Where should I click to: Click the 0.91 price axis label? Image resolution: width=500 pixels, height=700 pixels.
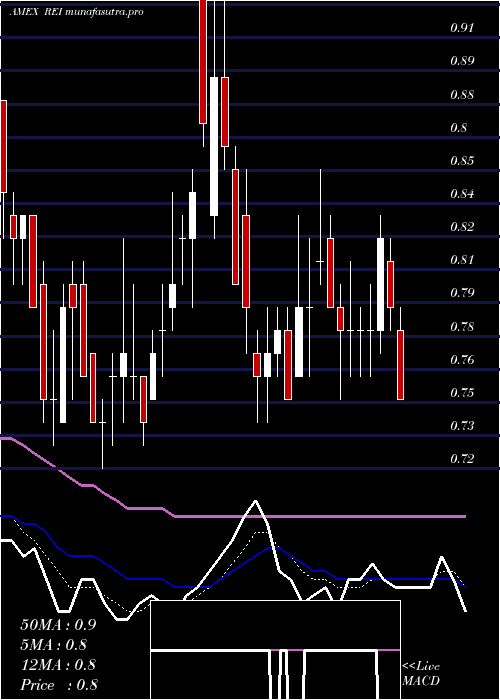(462, 28)
